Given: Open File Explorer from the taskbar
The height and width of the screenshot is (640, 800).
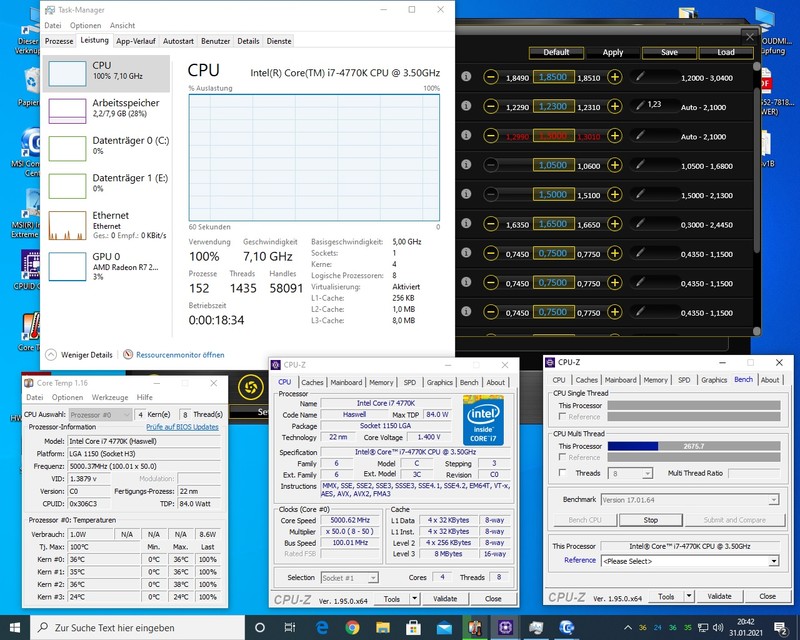Looking at the screenshot, I should tap(383, 627).
